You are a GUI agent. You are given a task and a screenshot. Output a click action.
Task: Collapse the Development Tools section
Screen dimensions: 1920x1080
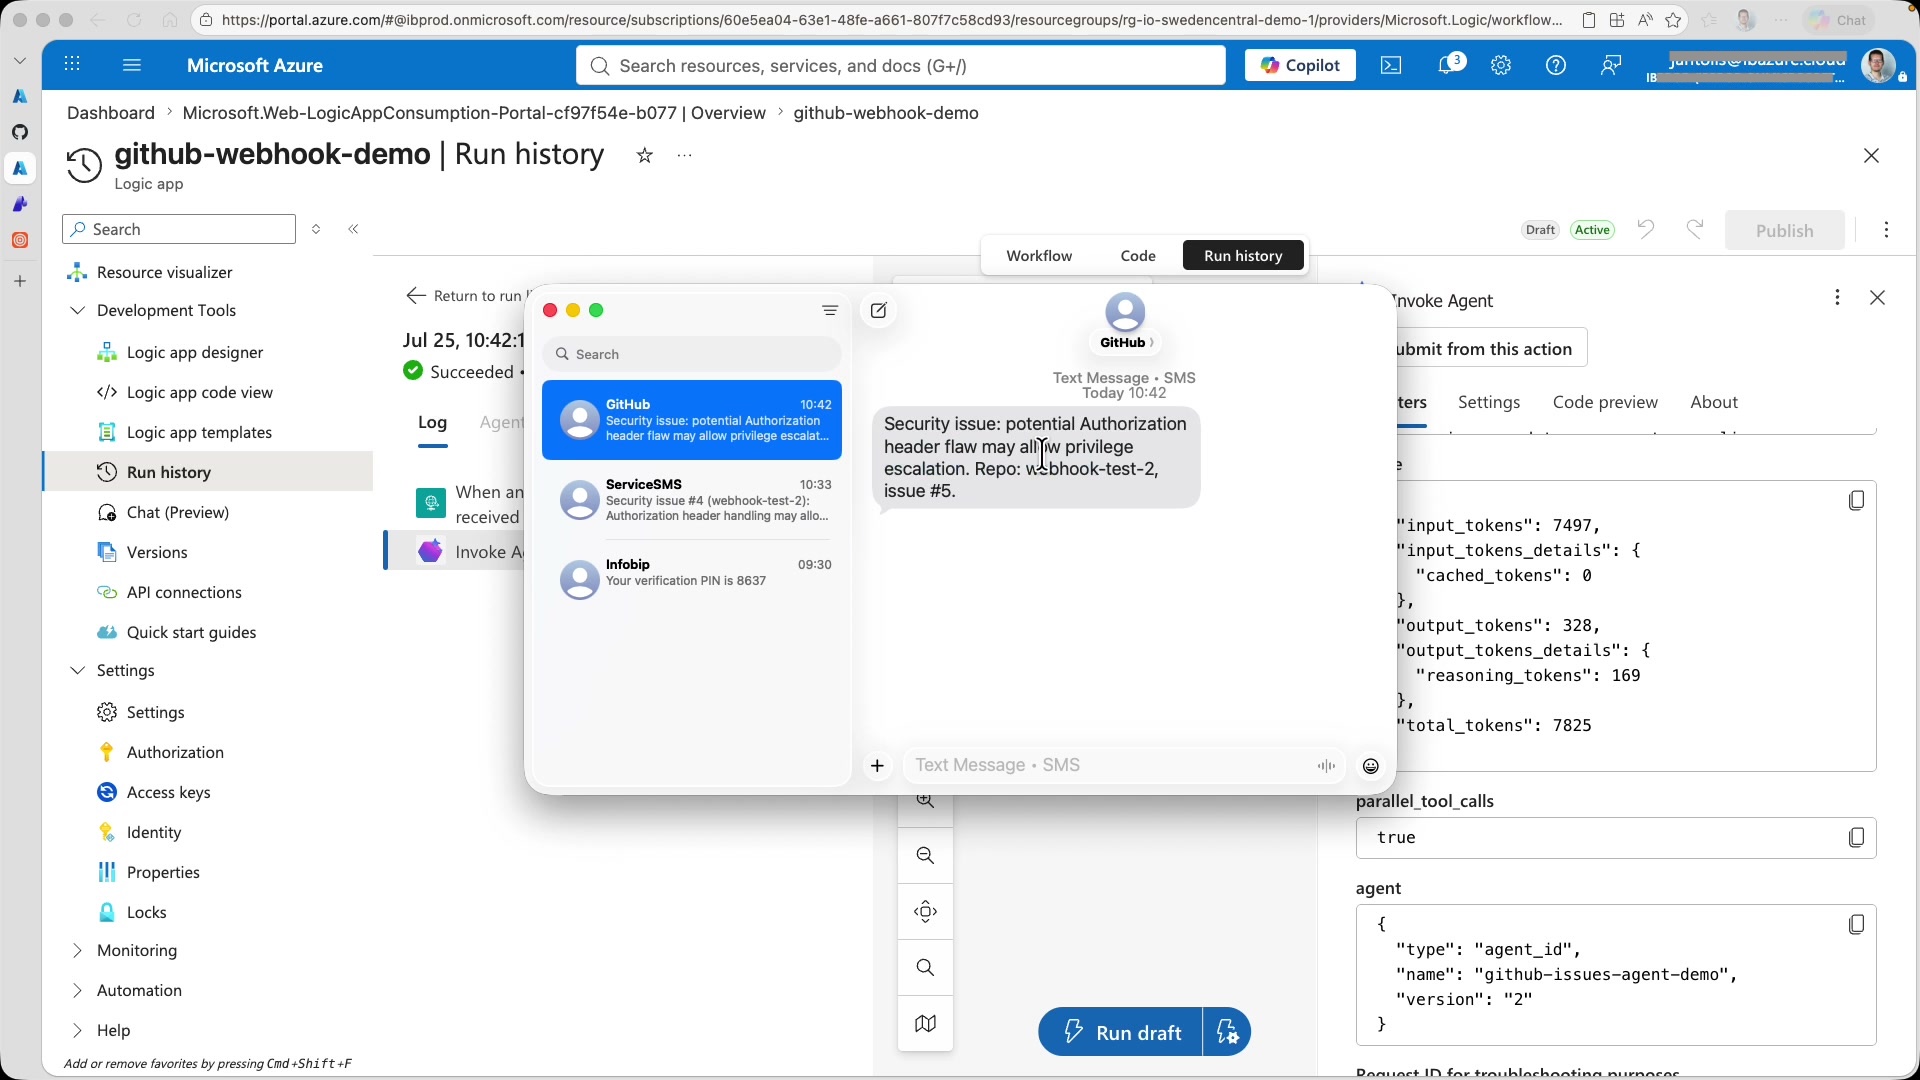pyautogui.click(x=77, y=311)
